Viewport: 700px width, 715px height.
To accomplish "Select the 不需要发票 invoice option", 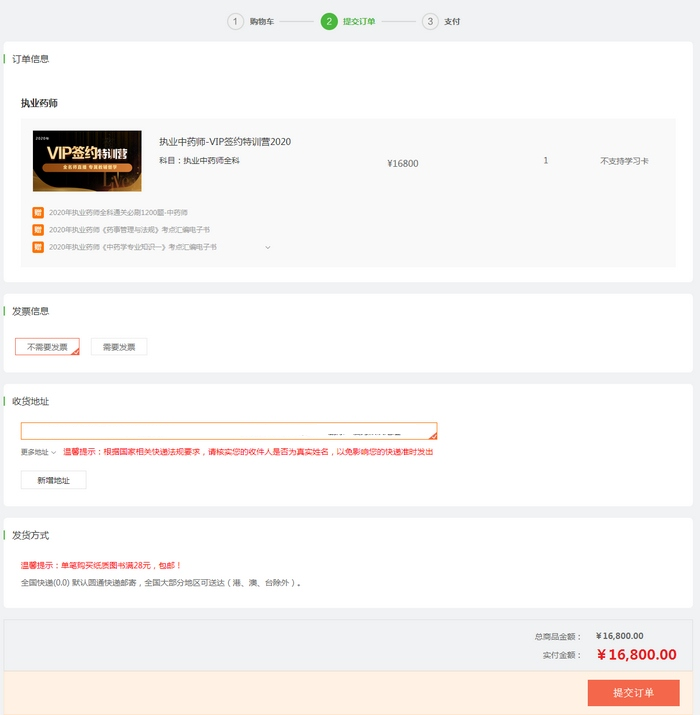I will pos(47,347).
